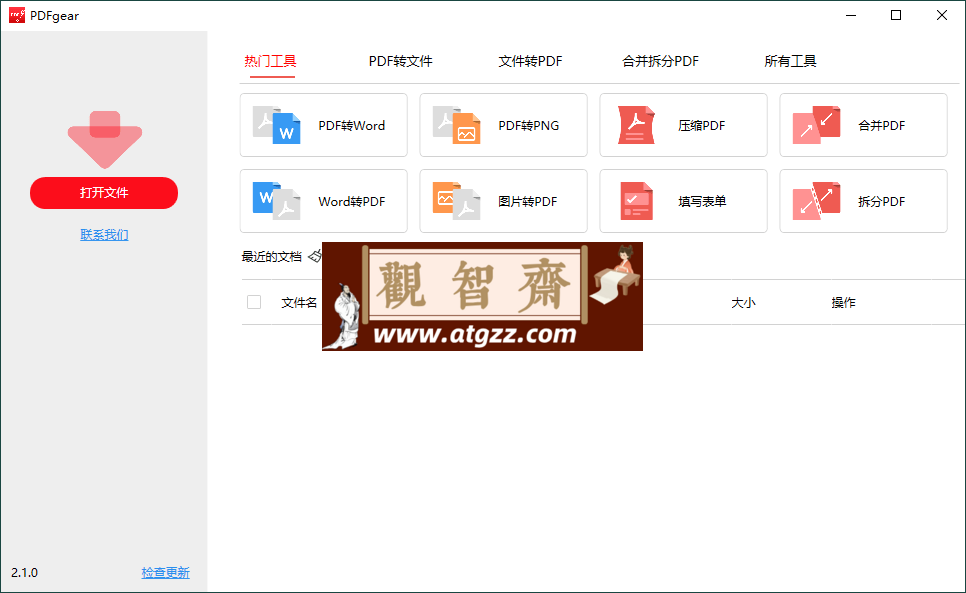Click the 最近的文档 heading
This screenshot has height=593, width=966.
pyautogui.click(x=272, y=257)
